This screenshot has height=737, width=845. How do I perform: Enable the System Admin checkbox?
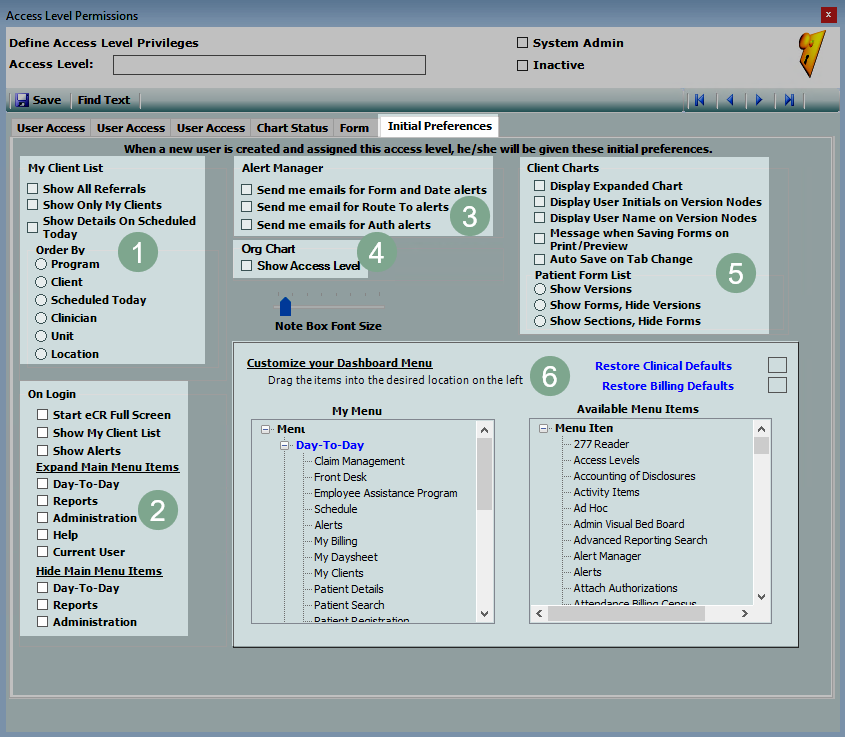click(522, 43)
